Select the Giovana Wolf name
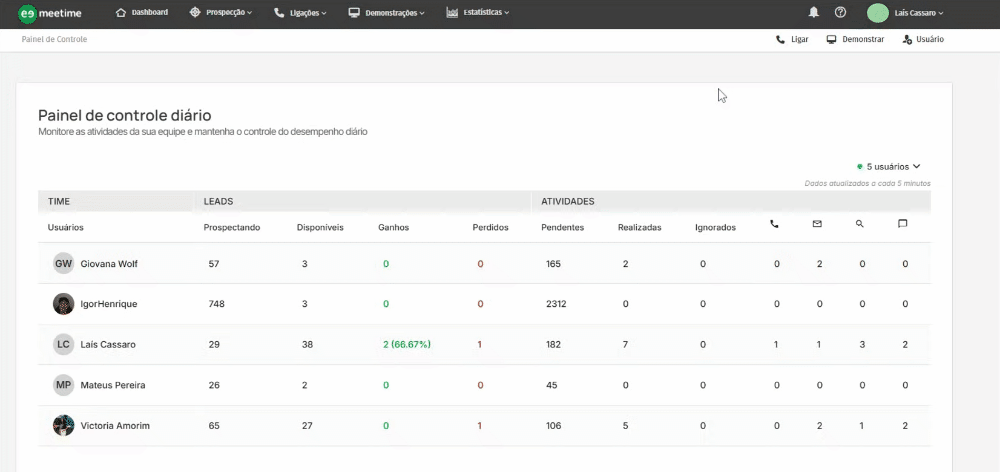Image resolution: width=1000 pixels, height=472 pixels. (x=109, y=264)
